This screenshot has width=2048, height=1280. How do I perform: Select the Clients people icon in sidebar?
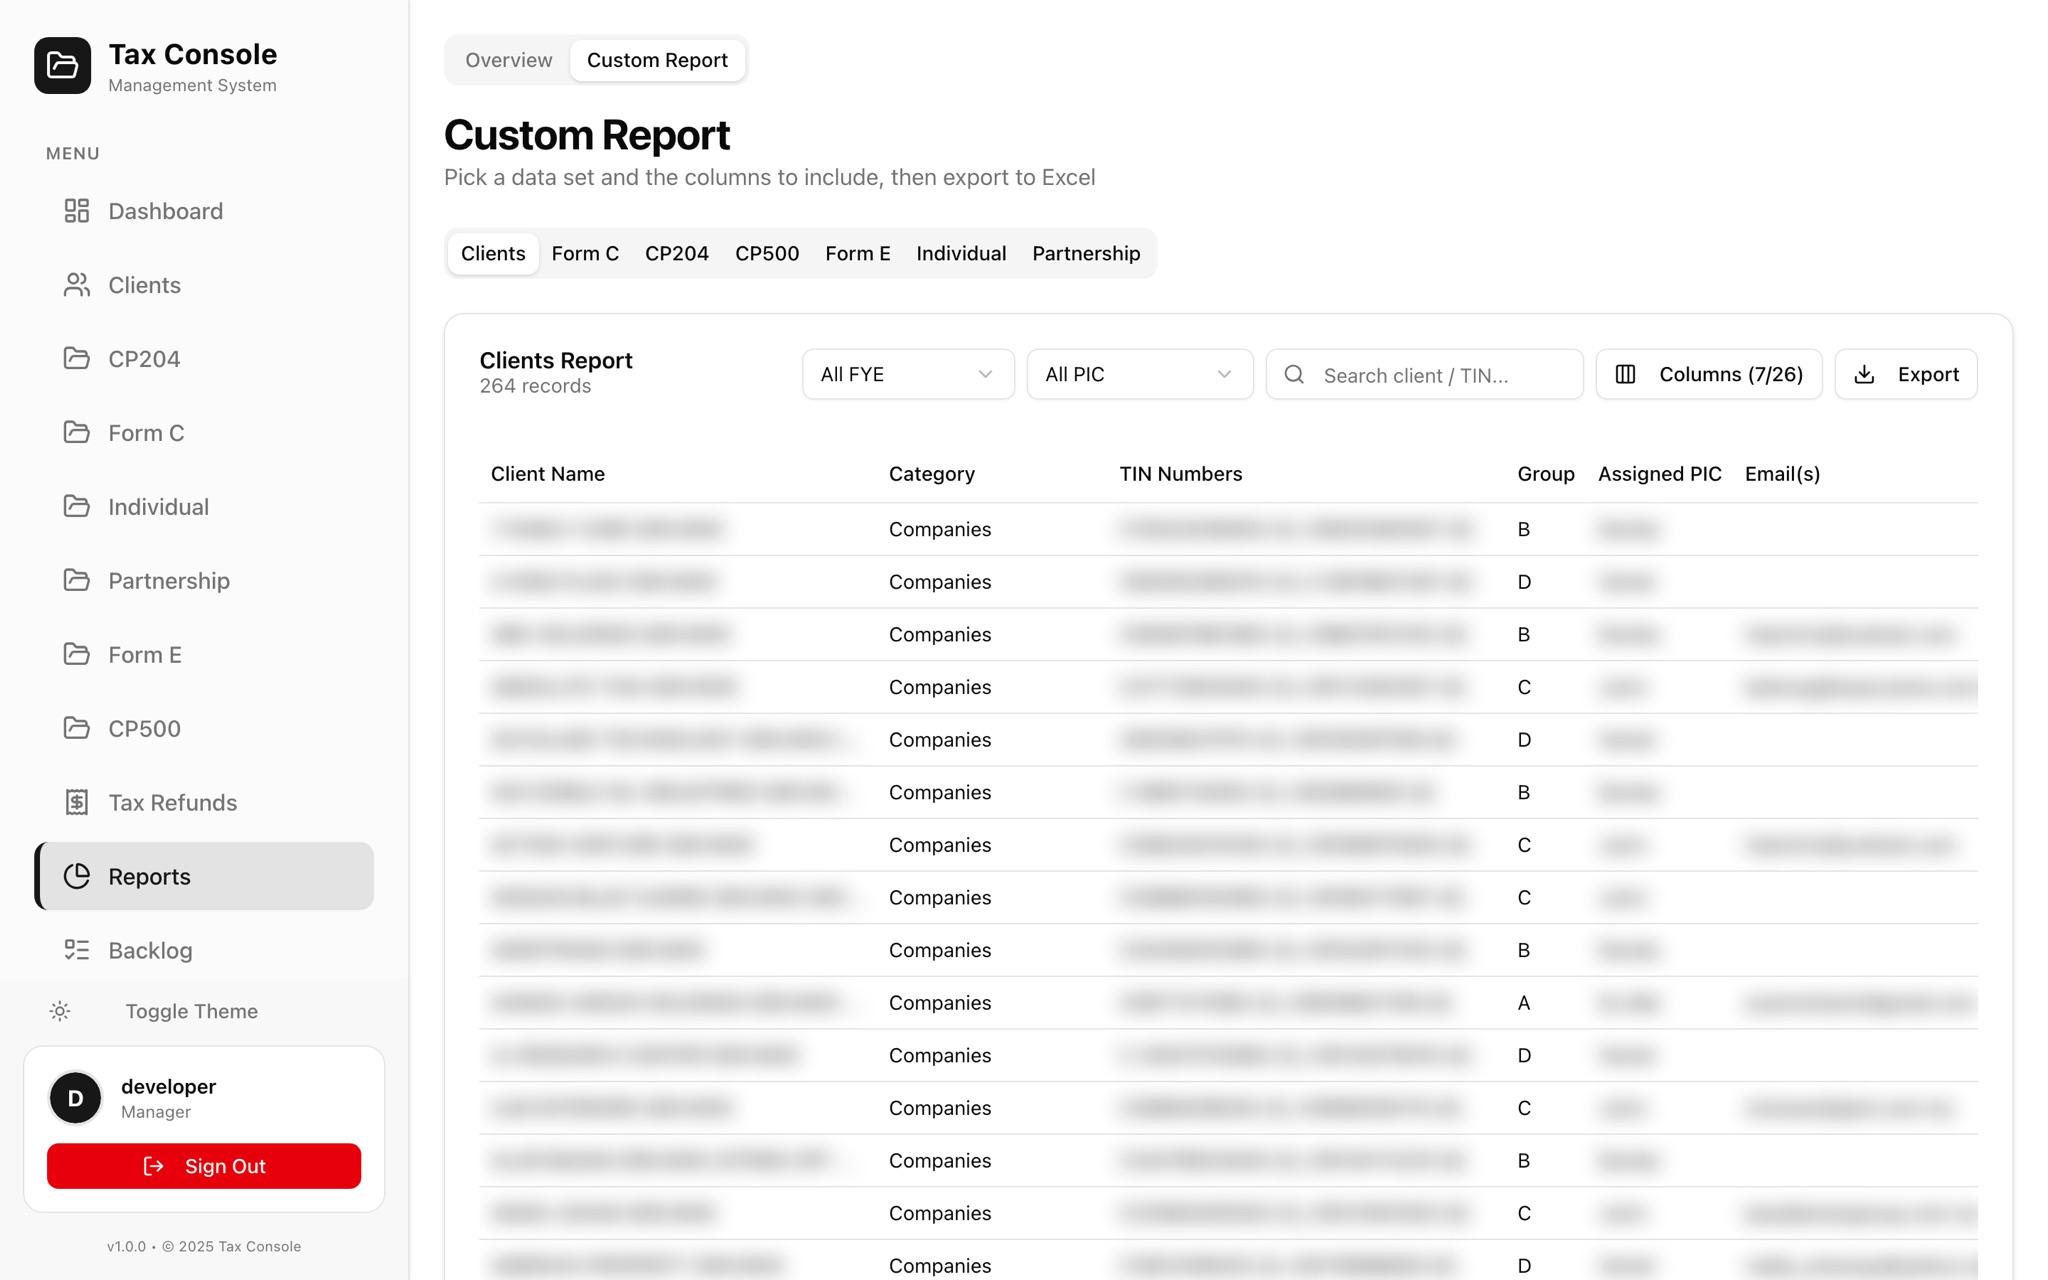[77, 285]
